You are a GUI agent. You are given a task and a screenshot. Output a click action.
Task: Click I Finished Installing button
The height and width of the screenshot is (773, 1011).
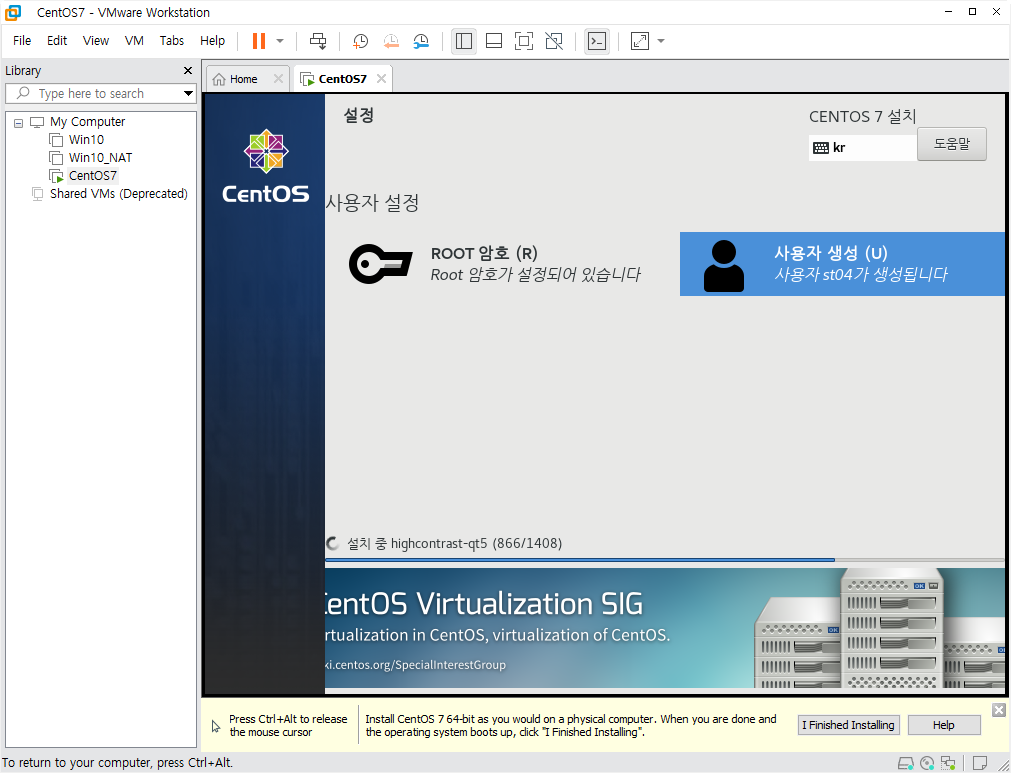coord(848,725)
